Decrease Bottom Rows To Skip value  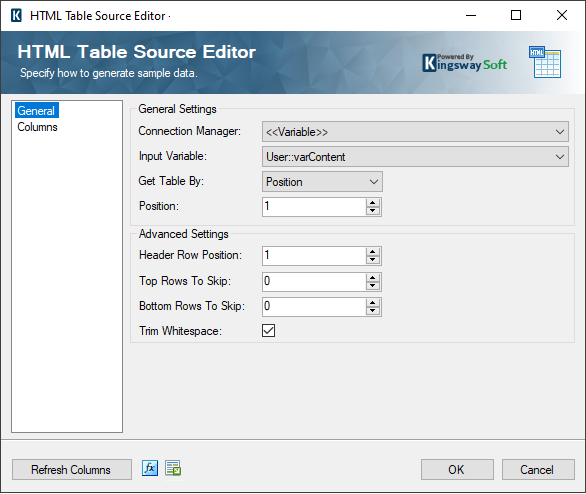(x=373, y=311)
